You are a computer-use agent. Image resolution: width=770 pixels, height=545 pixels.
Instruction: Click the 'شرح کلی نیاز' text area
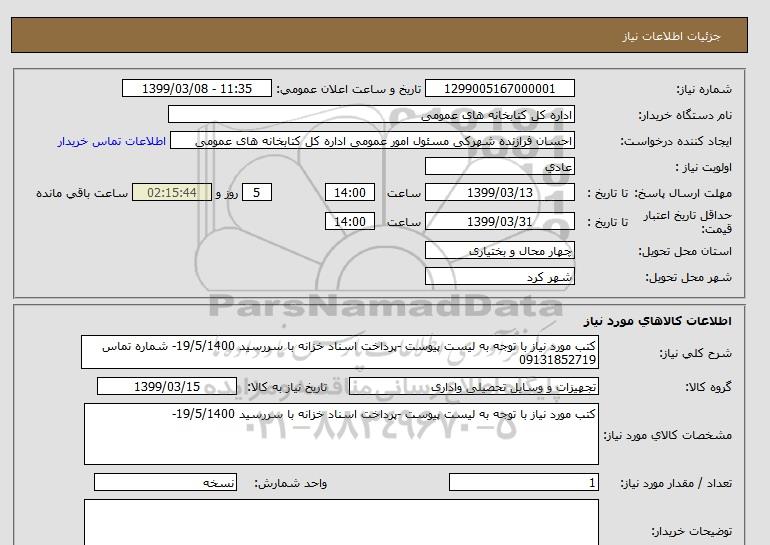pos(340,352)
